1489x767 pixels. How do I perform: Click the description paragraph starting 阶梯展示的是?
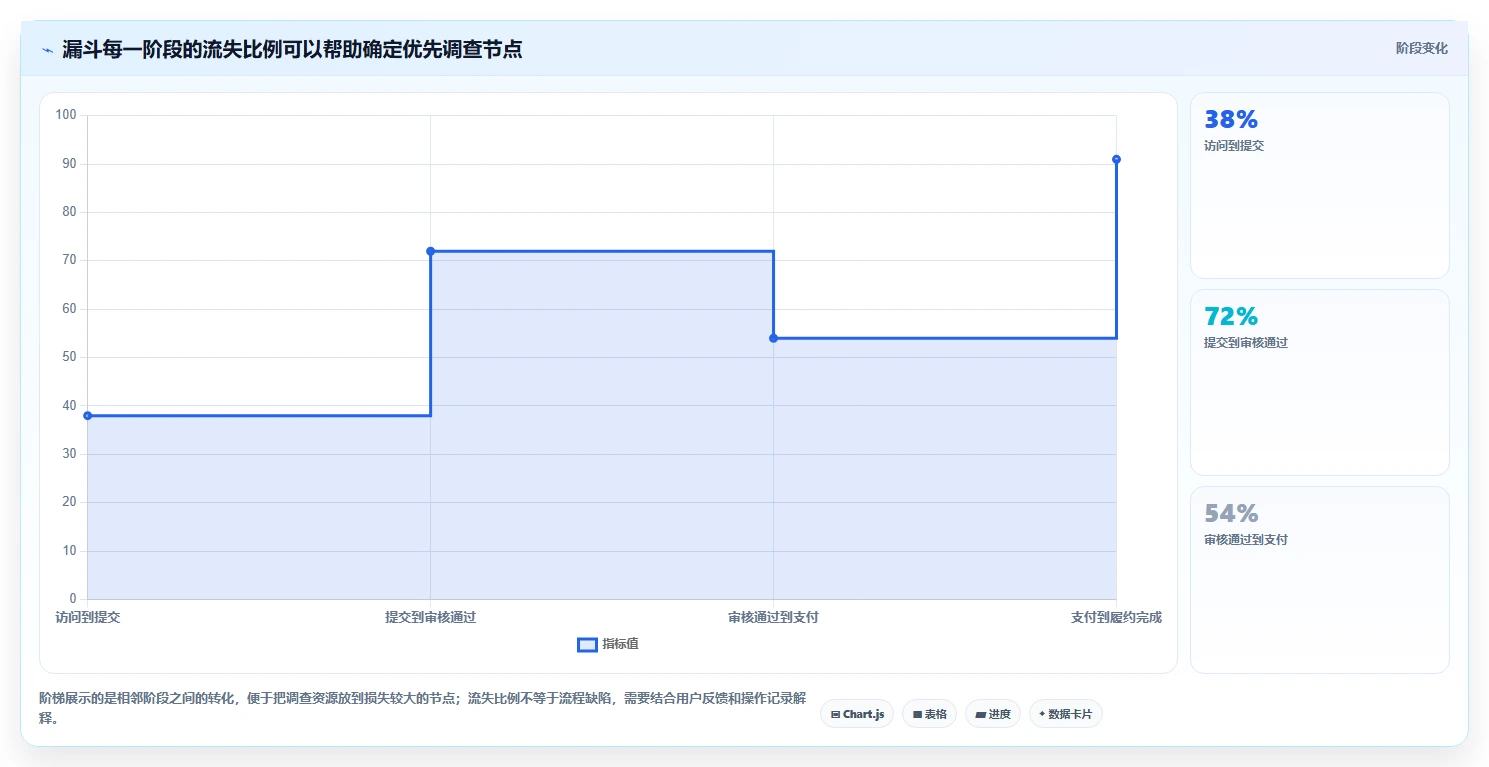pos(422,708)
